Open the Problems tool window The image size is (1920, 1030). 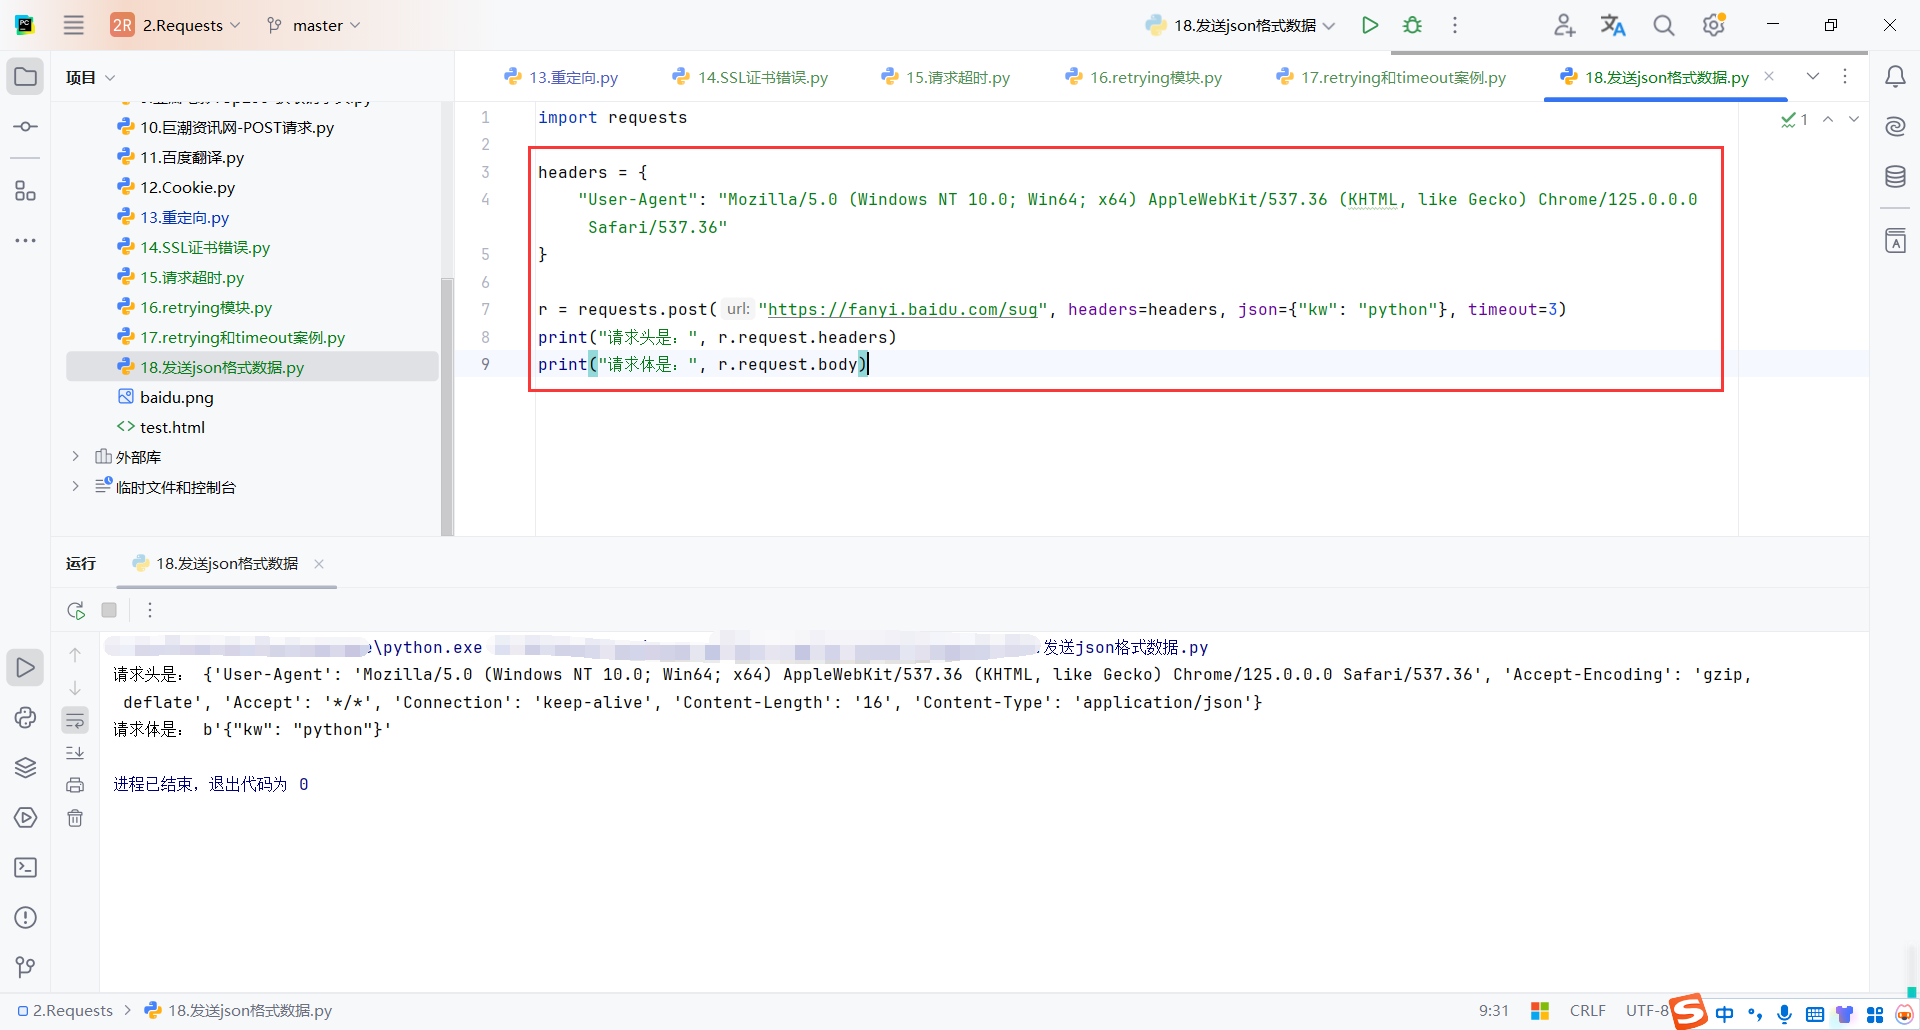click(x=25, y=918)
